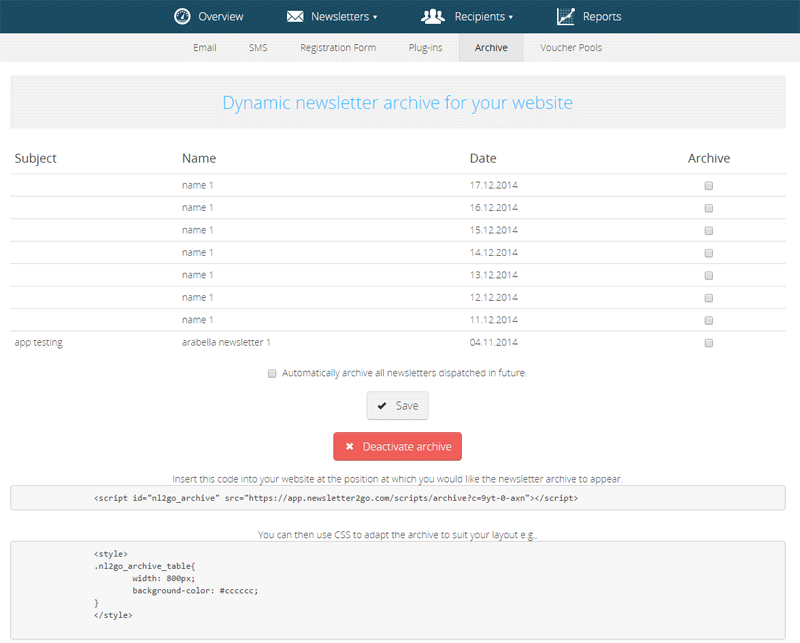Toggle Archive checkbox for 12.12.2014

point(709,298)
